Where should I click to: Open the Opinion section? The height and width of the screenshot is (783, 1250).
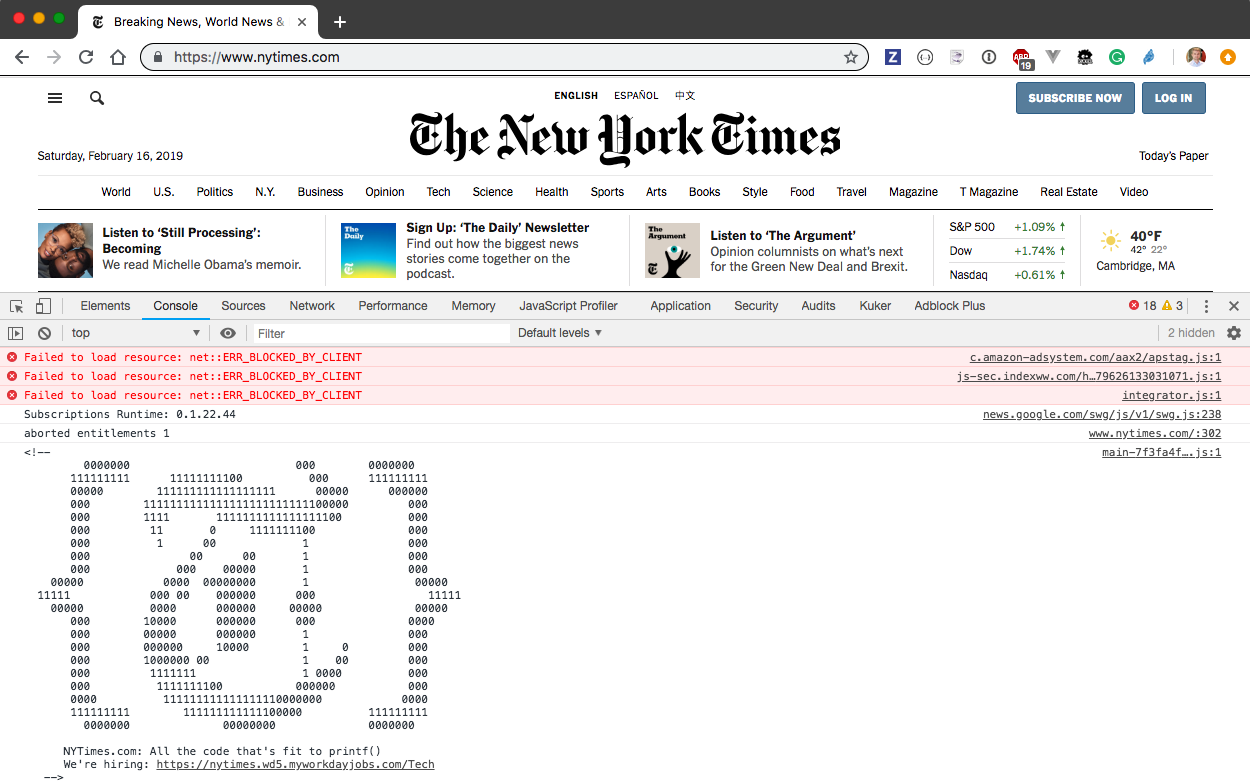tap(385, 192)
